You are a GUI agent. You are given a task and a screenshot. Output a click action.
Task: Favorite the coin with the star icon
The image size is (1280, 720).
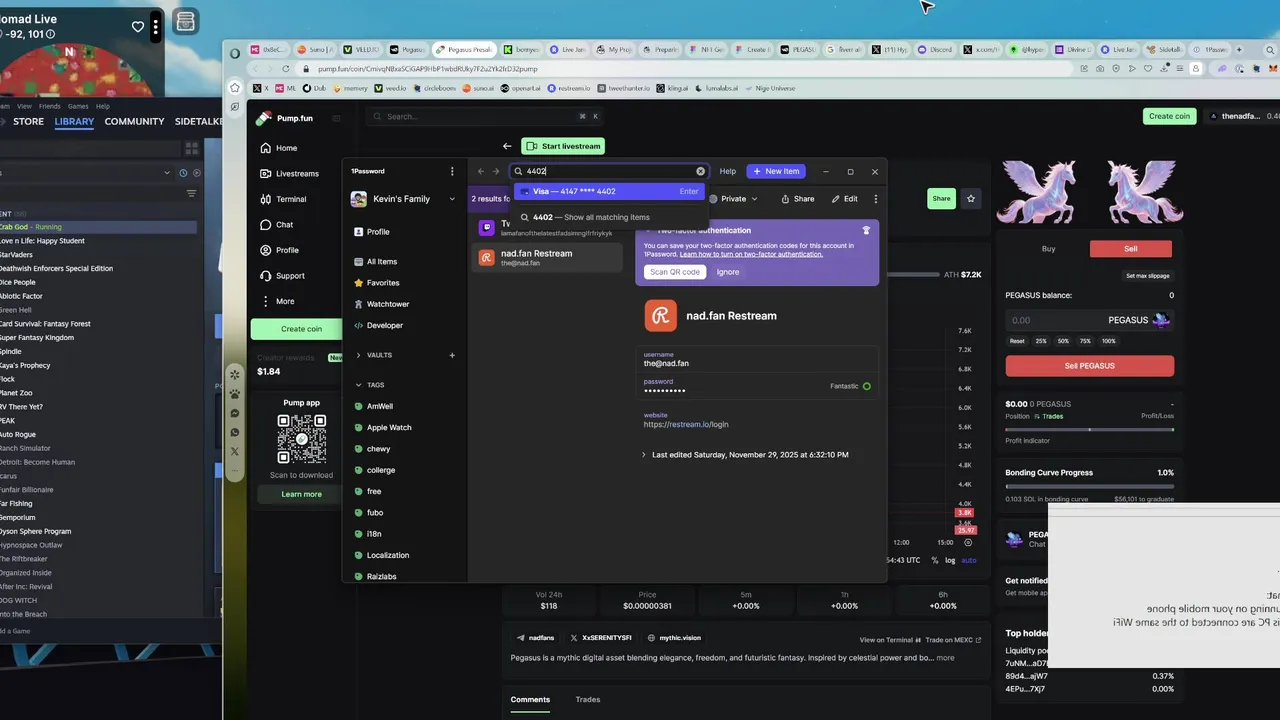[971, 199]
